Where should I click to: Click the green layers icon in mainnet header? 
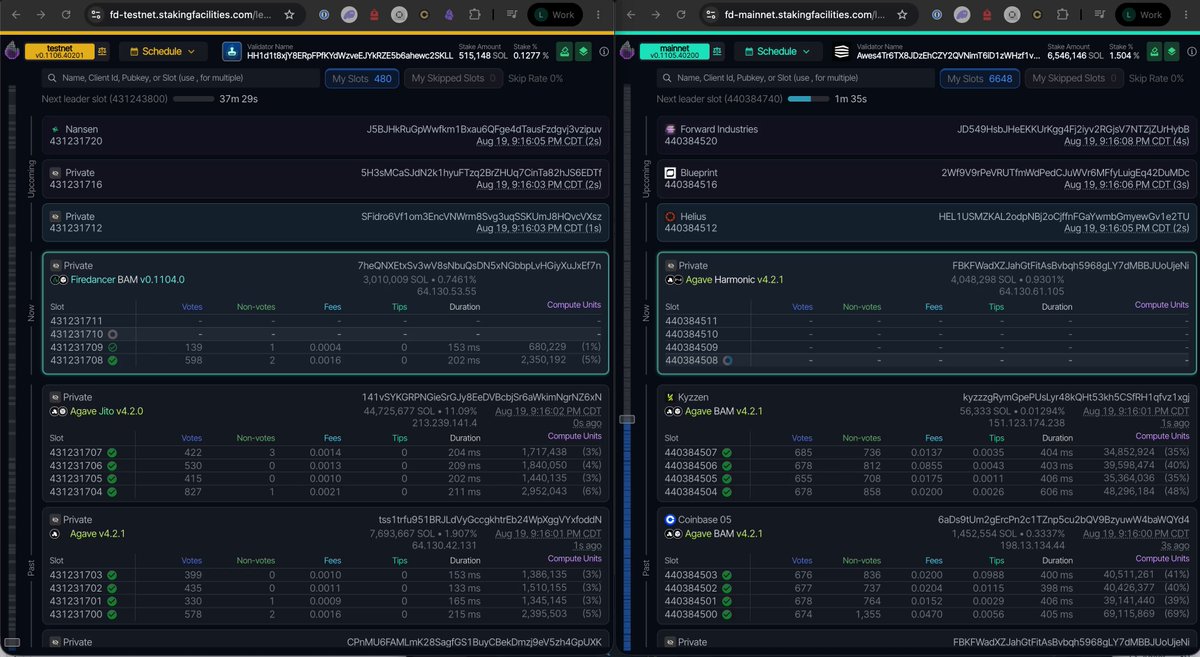[x=1171, y=51]
